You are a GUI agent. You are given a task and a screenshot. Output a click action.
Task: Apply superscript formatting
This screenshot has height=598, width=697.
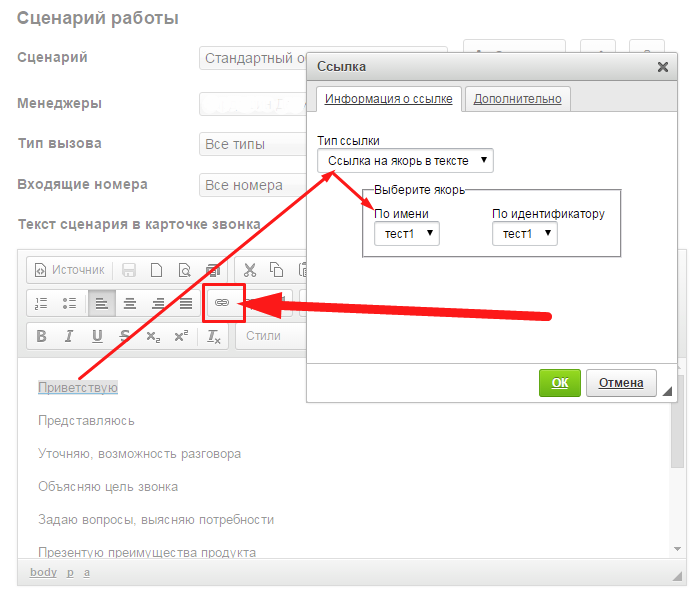pyautogui.click(x=181, y=336)
